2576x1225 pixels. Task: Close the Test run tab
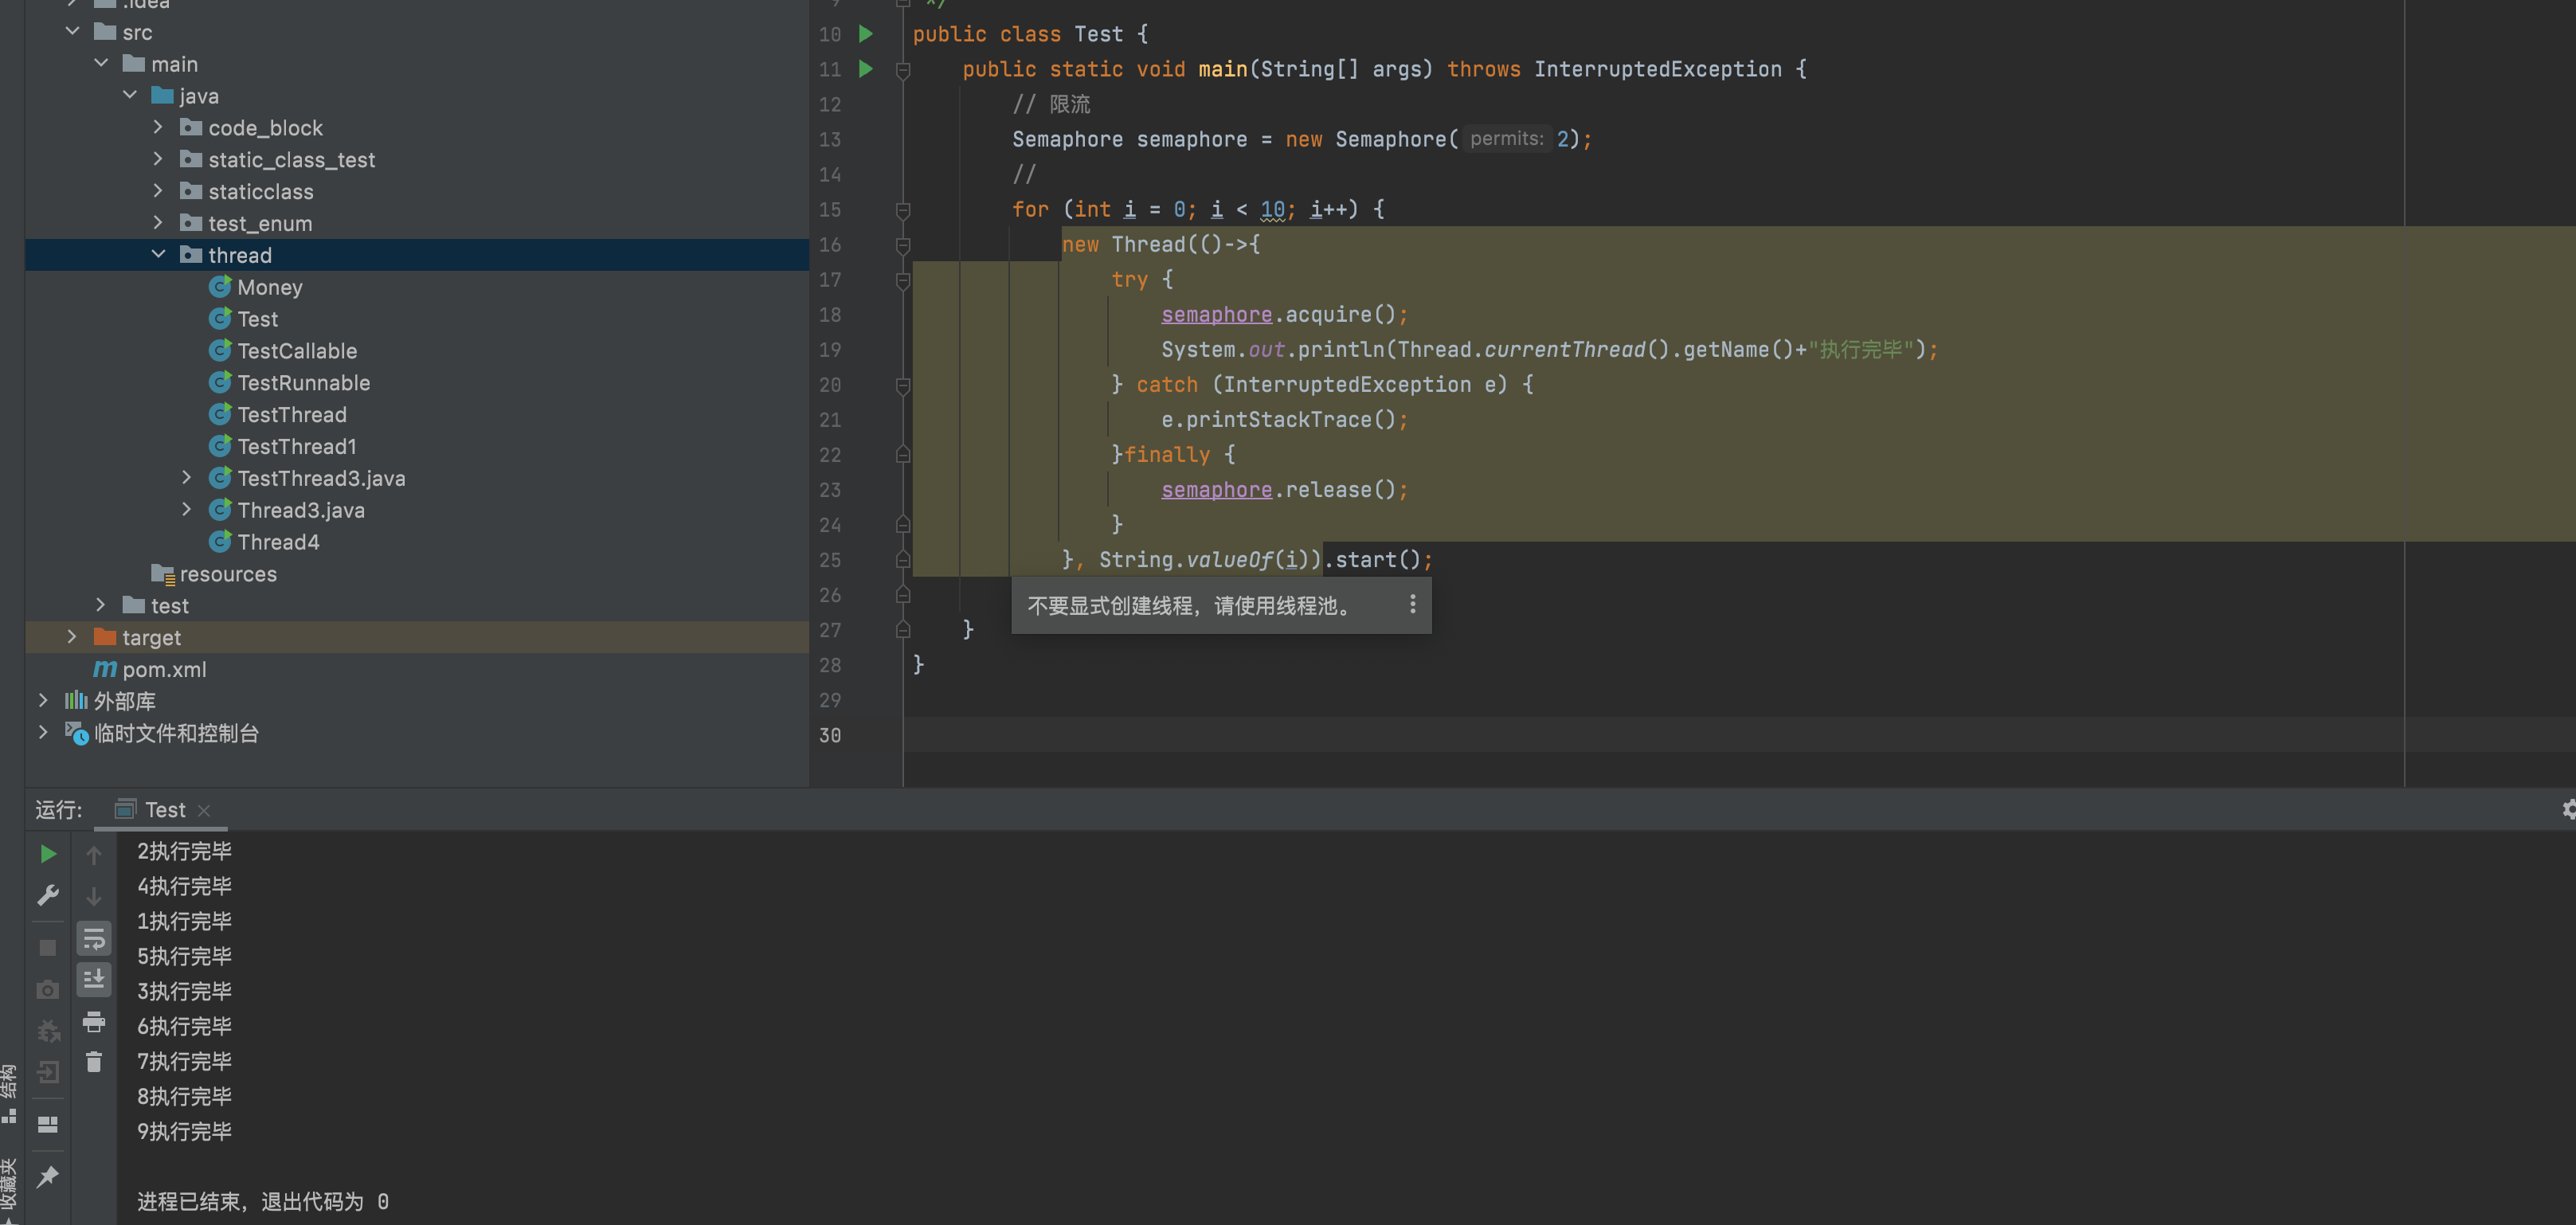204,810
